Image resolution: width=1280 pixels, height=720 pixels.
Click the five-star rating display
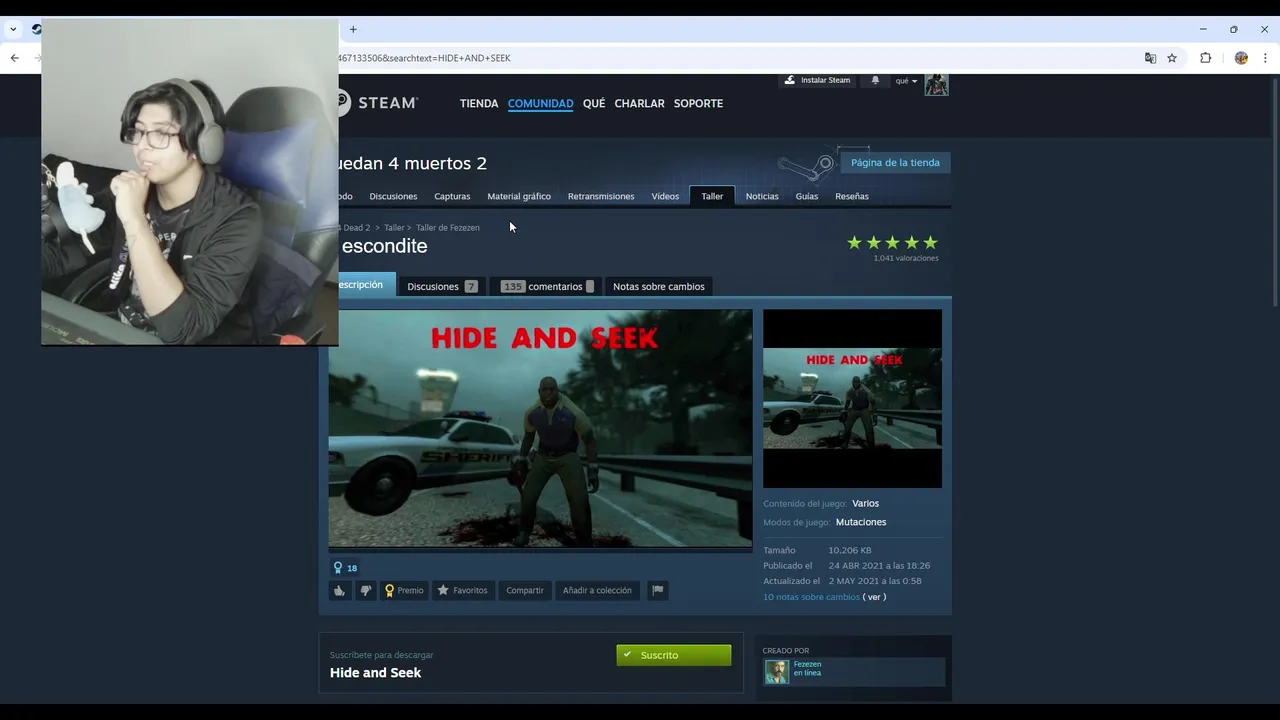[x=892, y=243]
